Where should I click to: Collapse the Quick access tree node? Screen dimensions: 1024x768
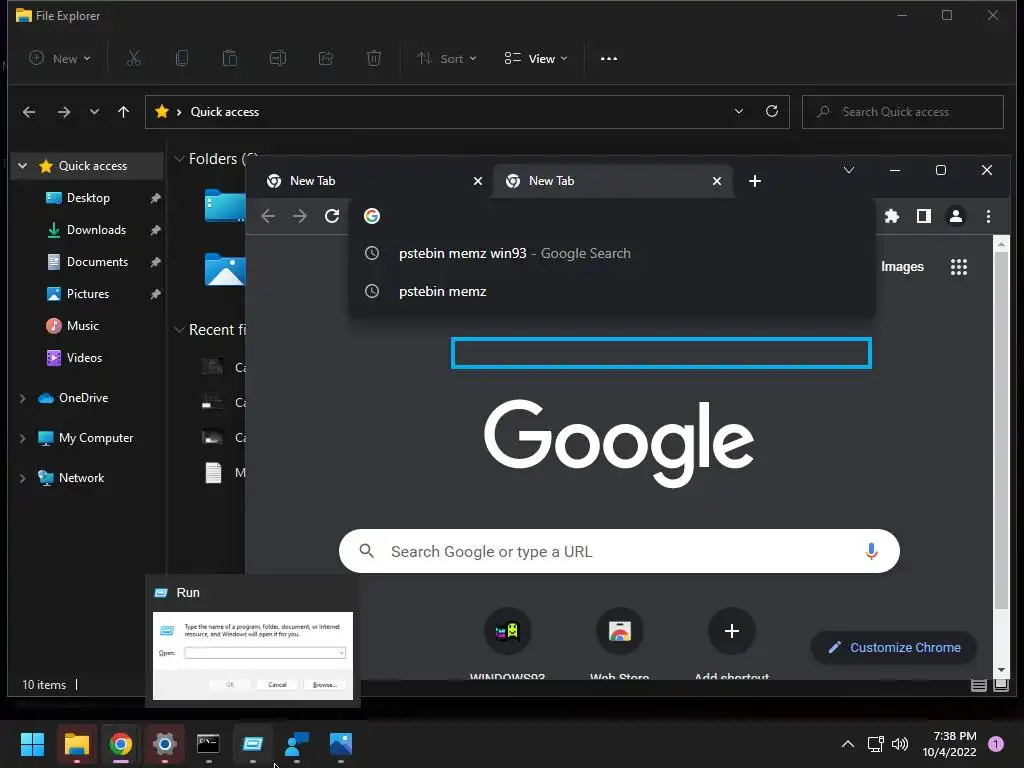(23, 166)
